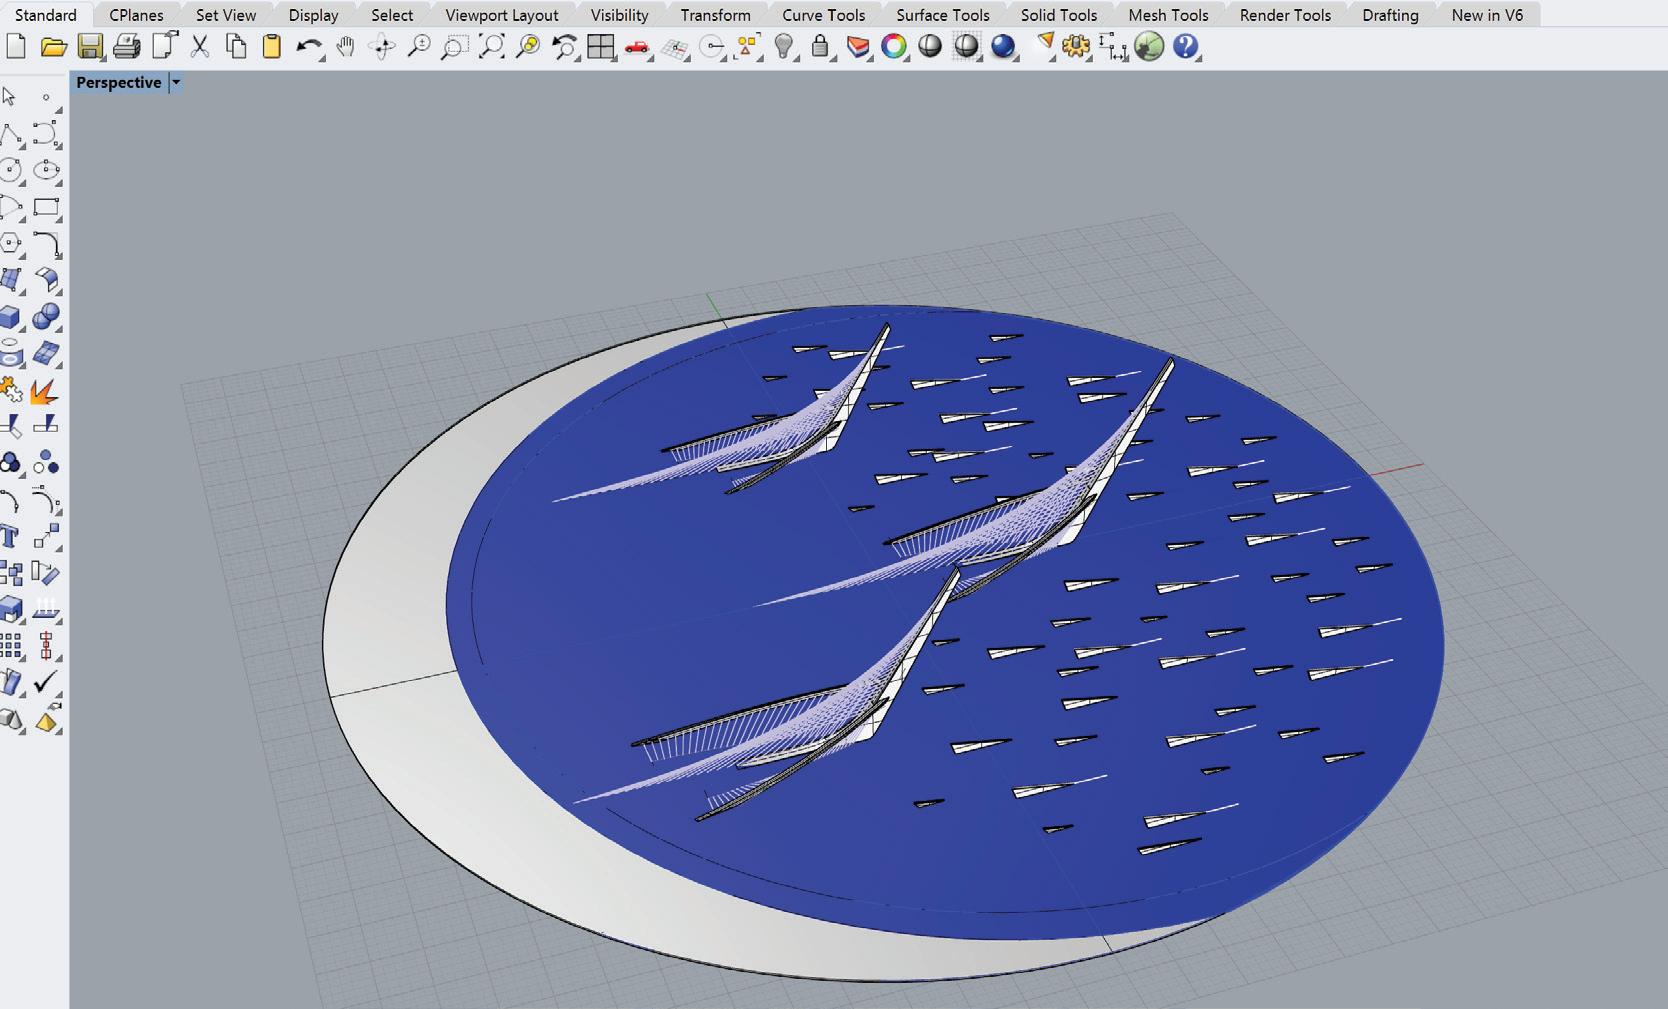
Task: Open the CPlanes tab
Action: (136, 15)
